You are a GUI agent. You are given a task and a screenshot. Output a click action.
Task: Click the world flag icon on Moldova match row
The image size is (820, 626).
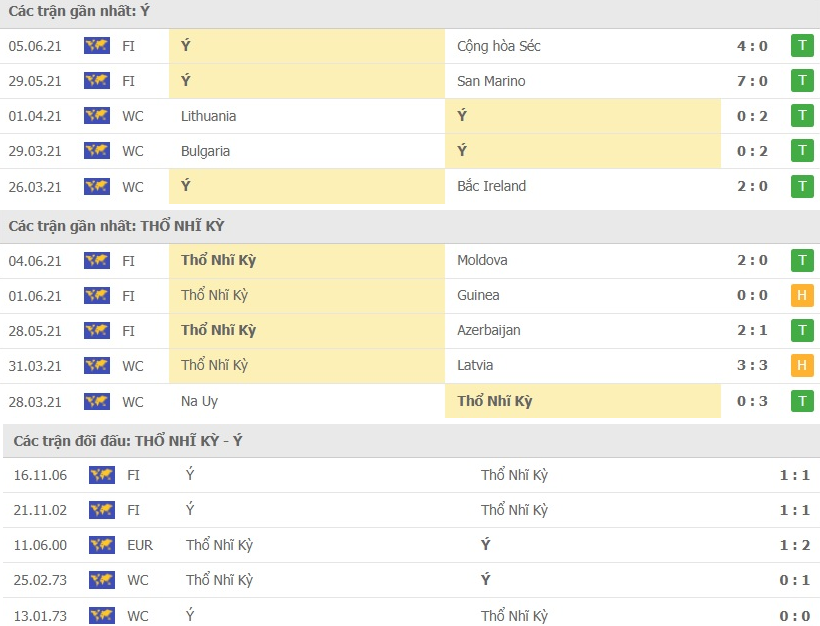(x=97, y=260)
